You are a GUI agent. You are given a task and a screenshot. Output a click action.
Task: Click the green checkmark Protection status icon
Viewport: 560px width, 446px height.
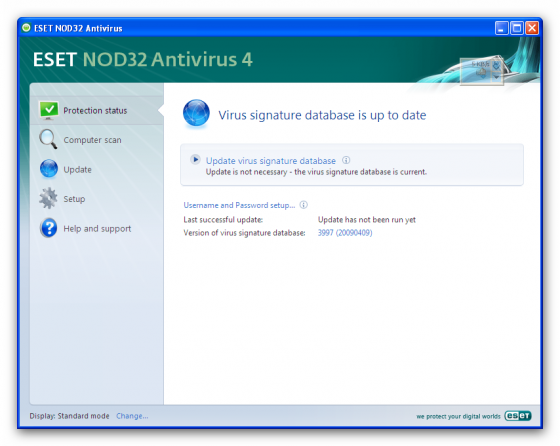click(x=49, y=110)
